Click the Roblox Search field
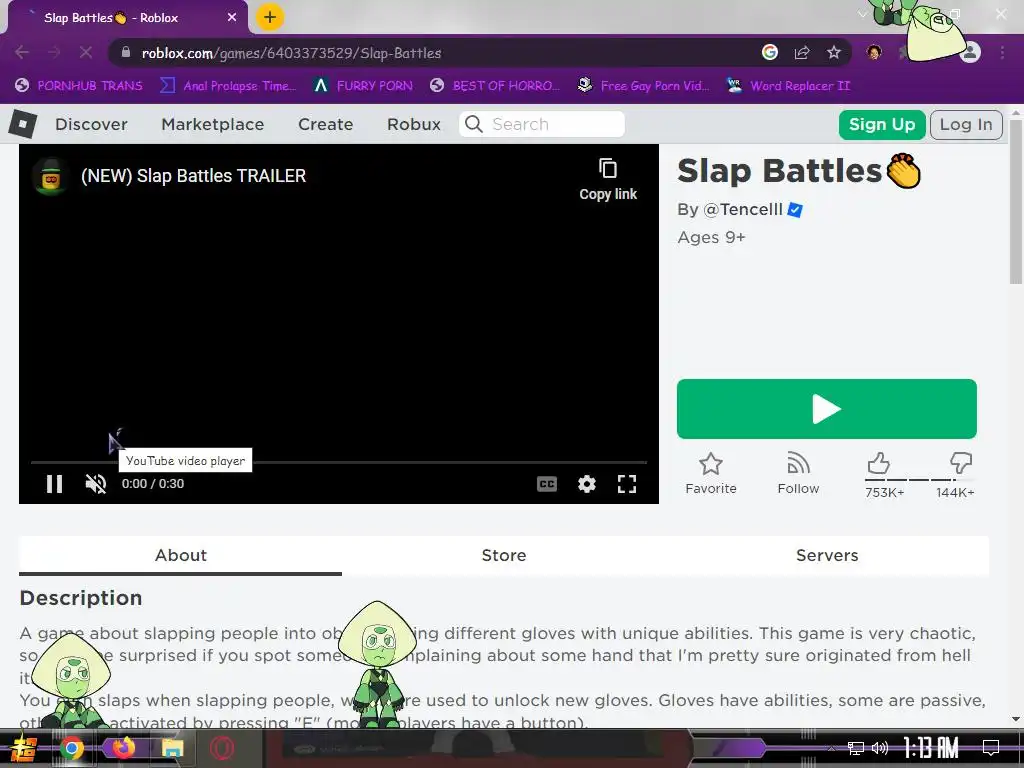The width and height of the screenshot is (1024, 768). 542,124
